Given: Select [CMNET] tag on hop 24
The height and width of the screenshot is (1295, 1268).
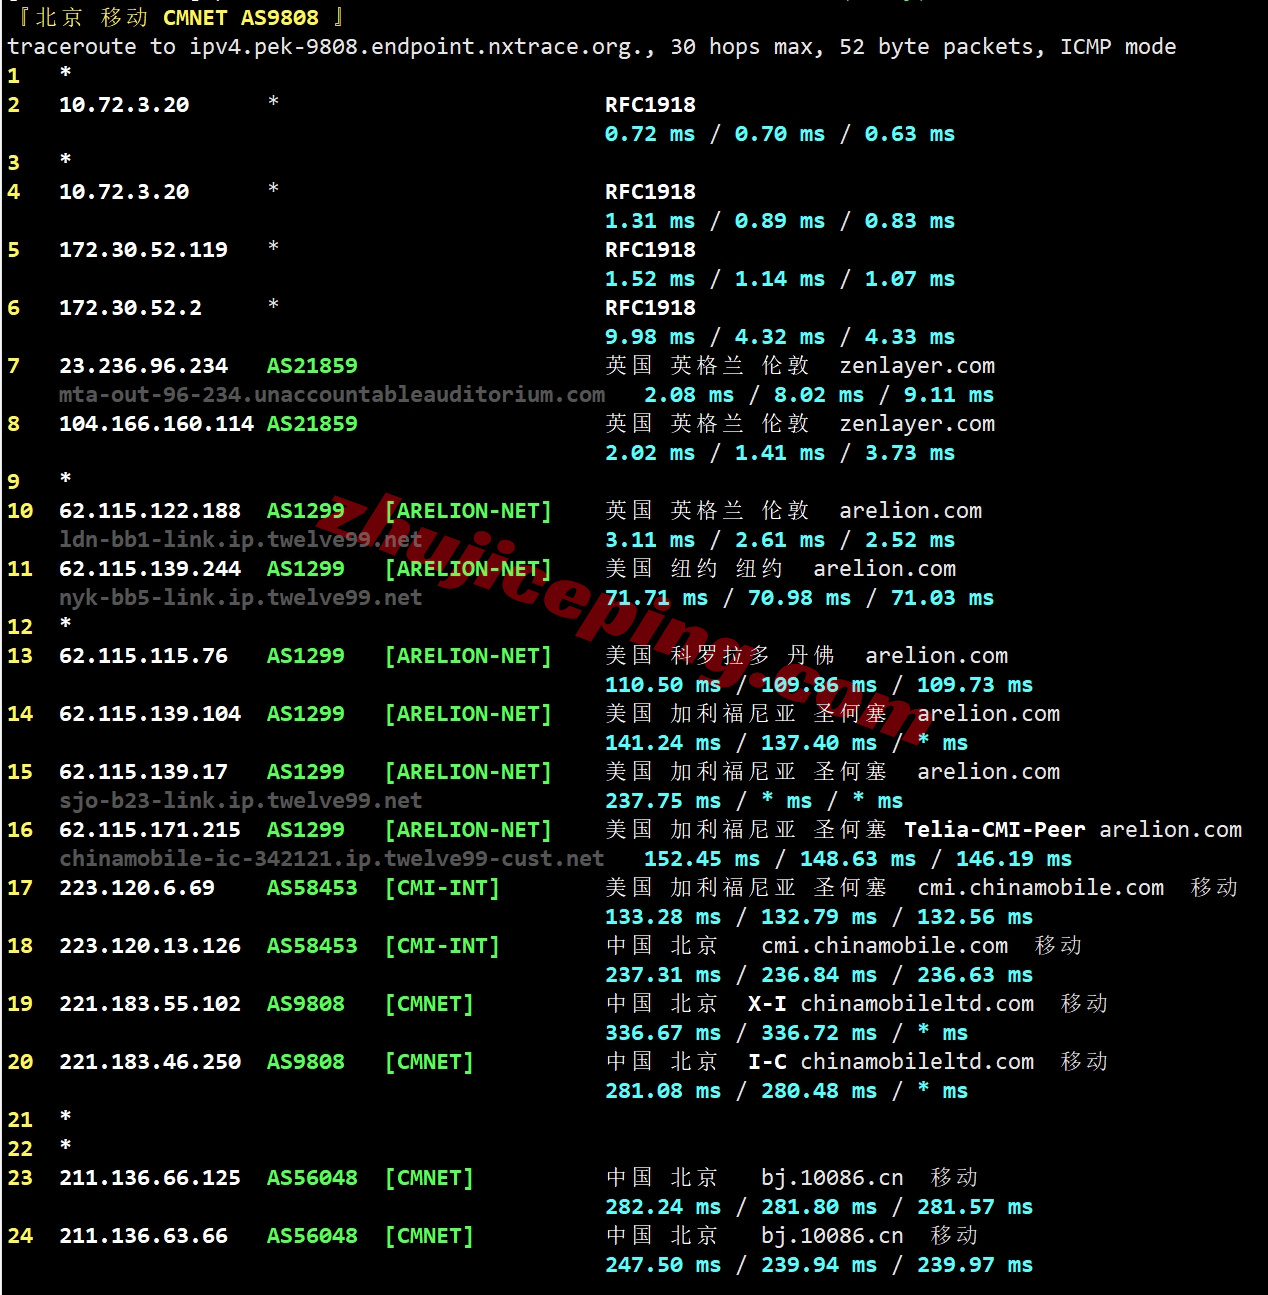Looking at the screenshot, I should [429, 1236].
